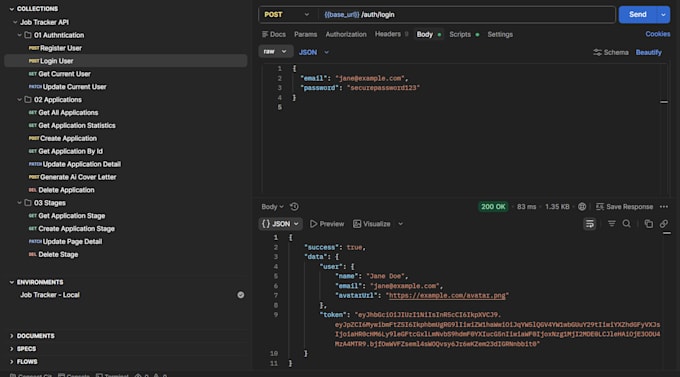
Task: Select the Login User request
Action: 126,61
